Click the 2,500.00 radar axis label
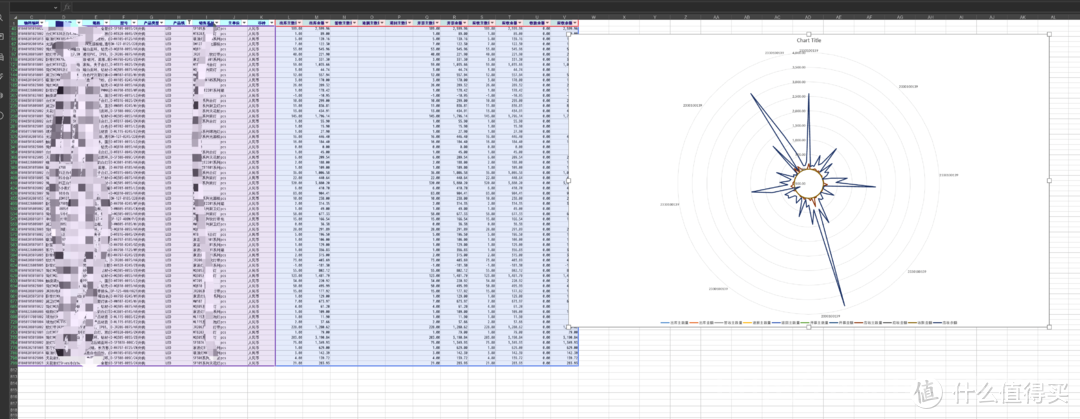 (799, 96)
